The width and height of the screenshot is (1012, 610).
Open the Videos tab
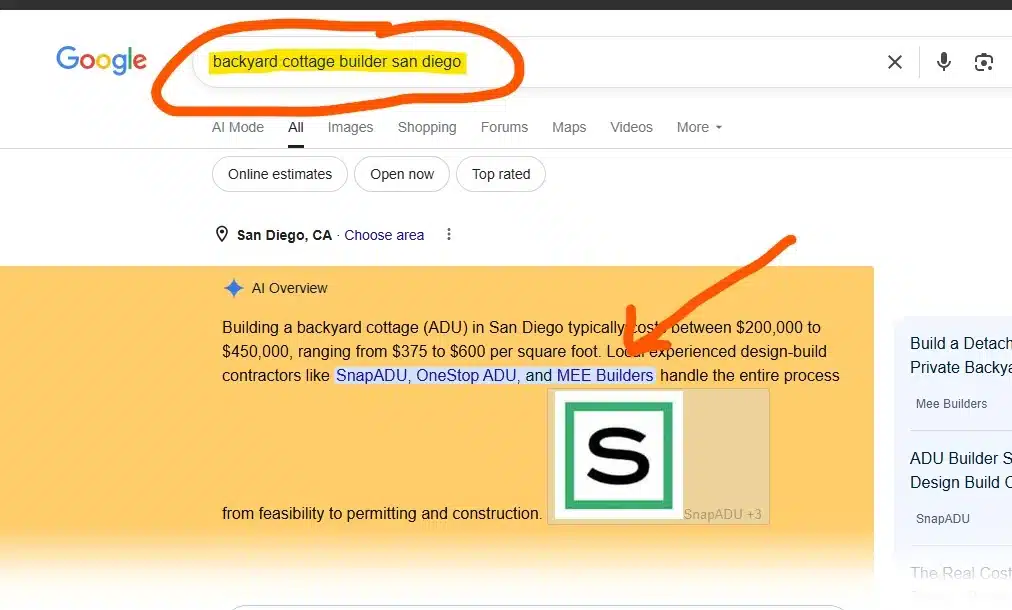coord(631,127)
